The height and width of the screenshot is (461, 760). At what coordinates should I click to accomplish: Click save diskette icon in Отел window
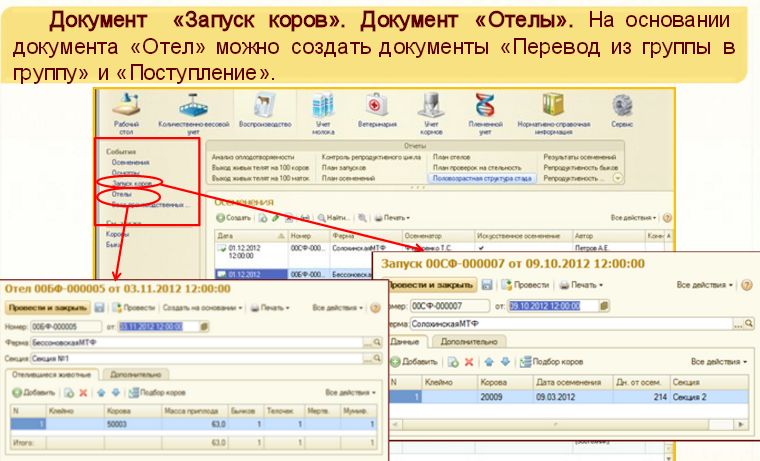99,309
